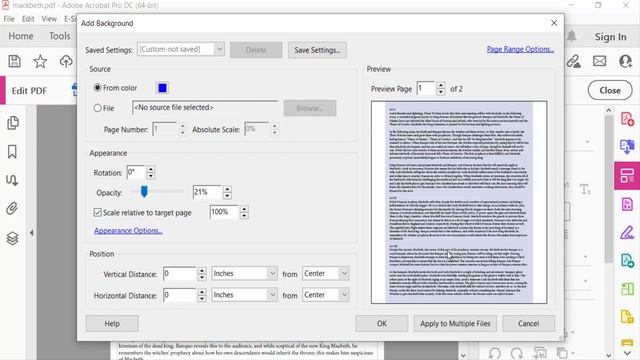This screenshot has height=360, width=640.
Task: Toggle Scale relative to target page checkbox
Action: click(x=97, y=212)
